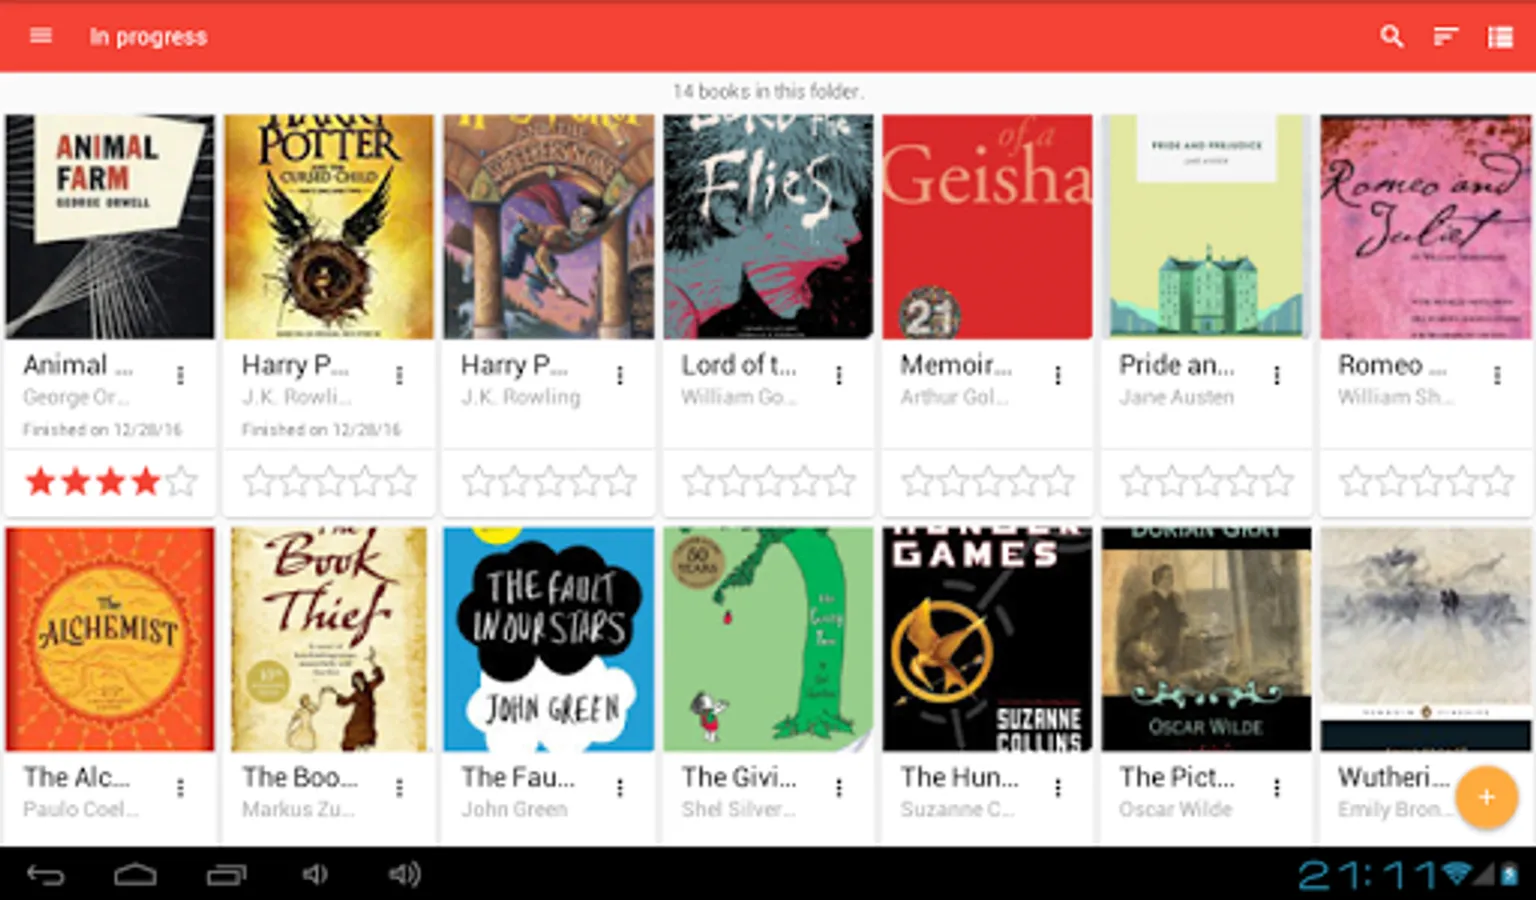The width and height of the screenshot is (1536, 900).
Task: Give Memoirs of a Geisha three stars
Action: click(987, 482)
